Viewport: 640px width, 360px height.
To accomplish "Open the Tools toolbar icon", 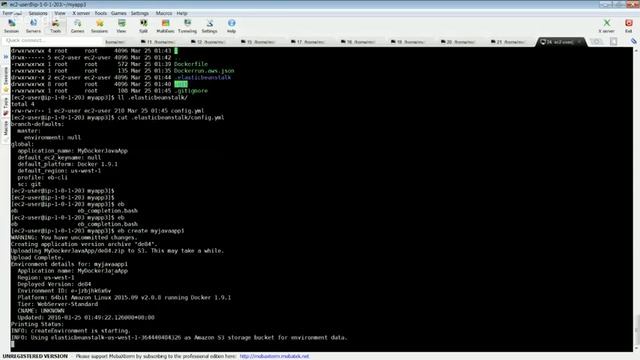I will (56, 26).
